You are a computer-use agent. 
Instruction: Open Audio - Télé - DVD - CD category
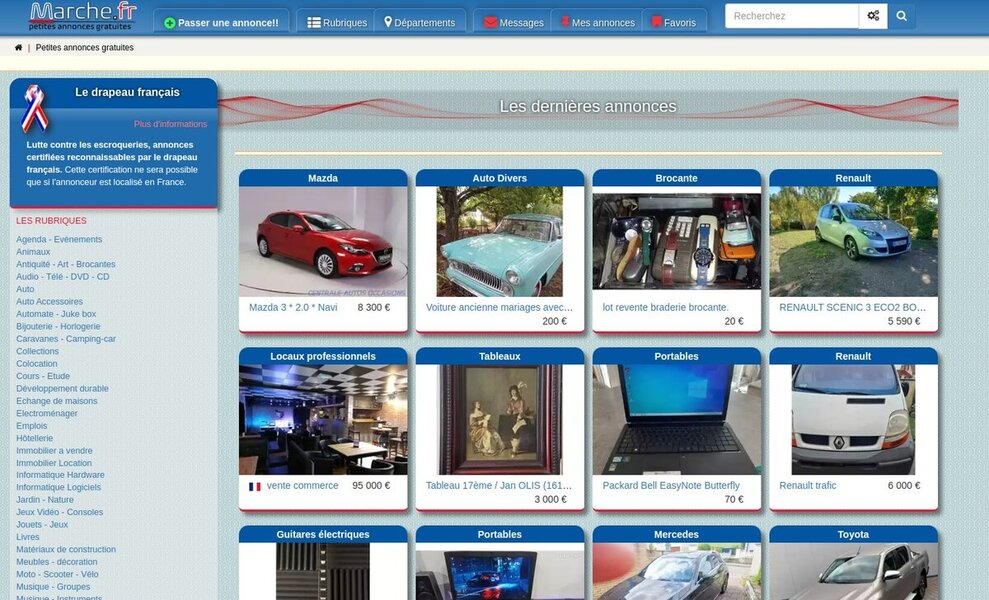(x=62, y=276)
